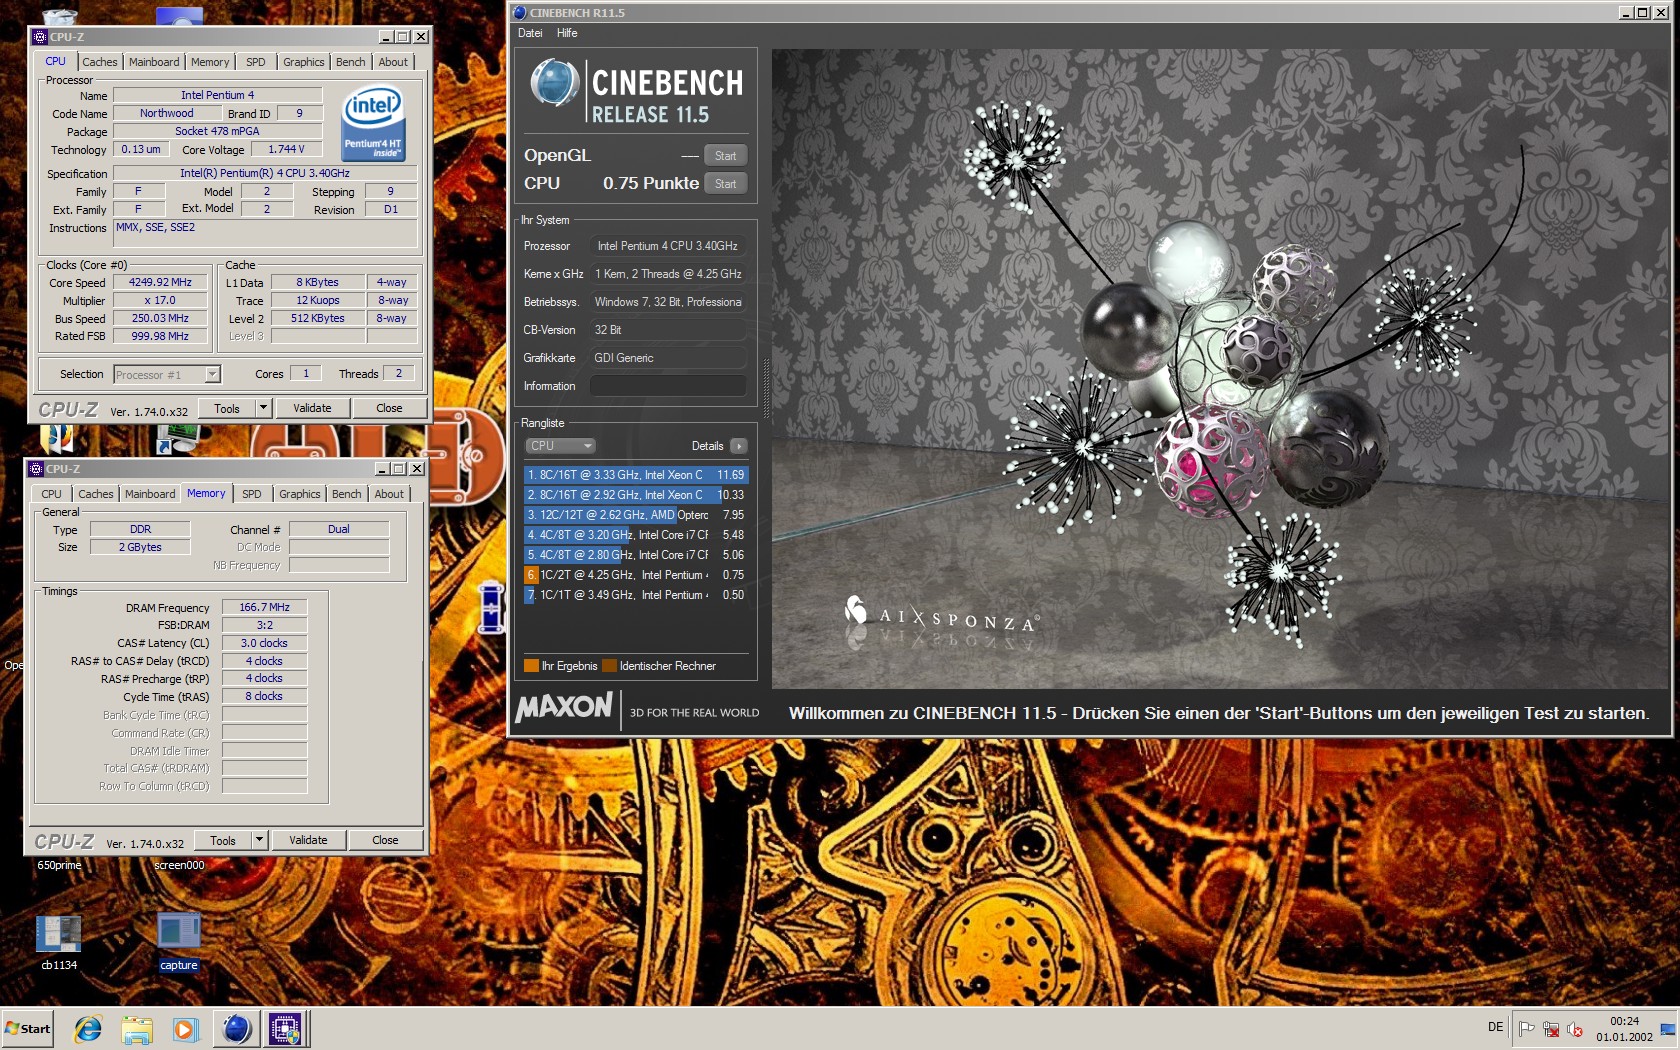The image size is (1680, 1050).
Task: Click the screen000 desktop label
Action: click(x=179, y=865)
